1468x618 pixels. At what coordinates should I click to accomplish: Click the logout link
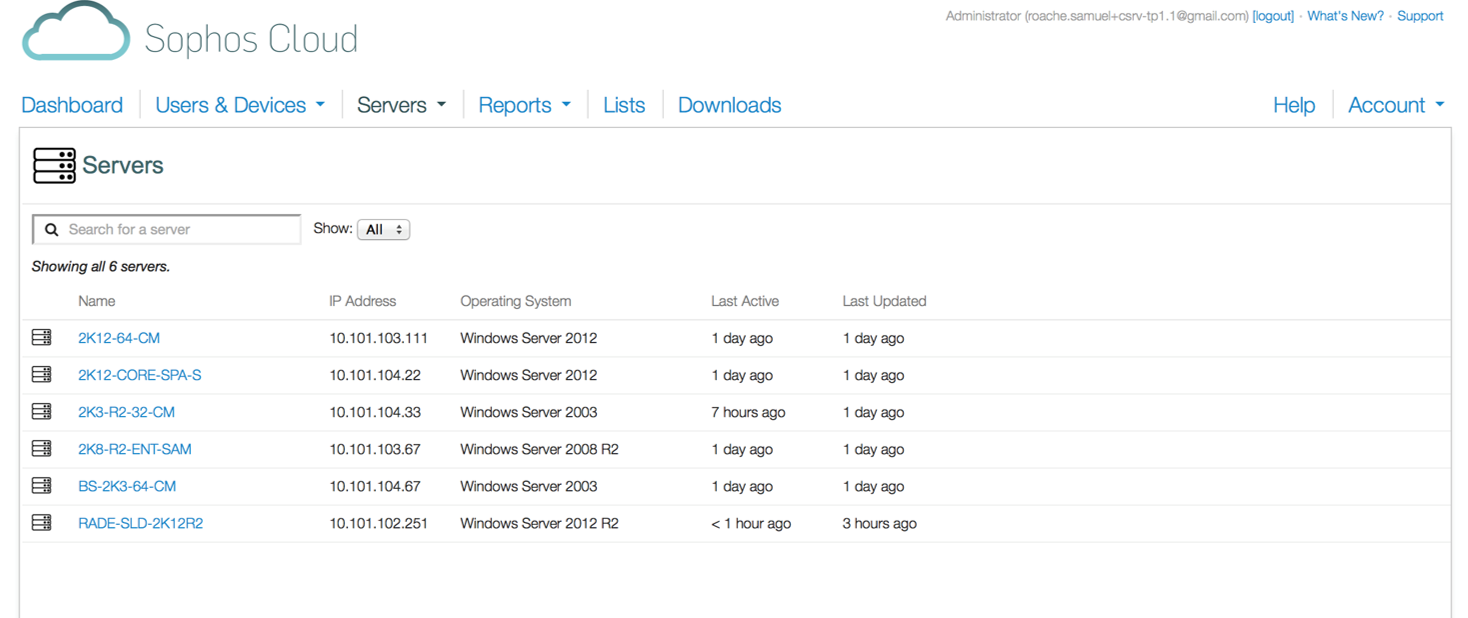pos(1273,16)
